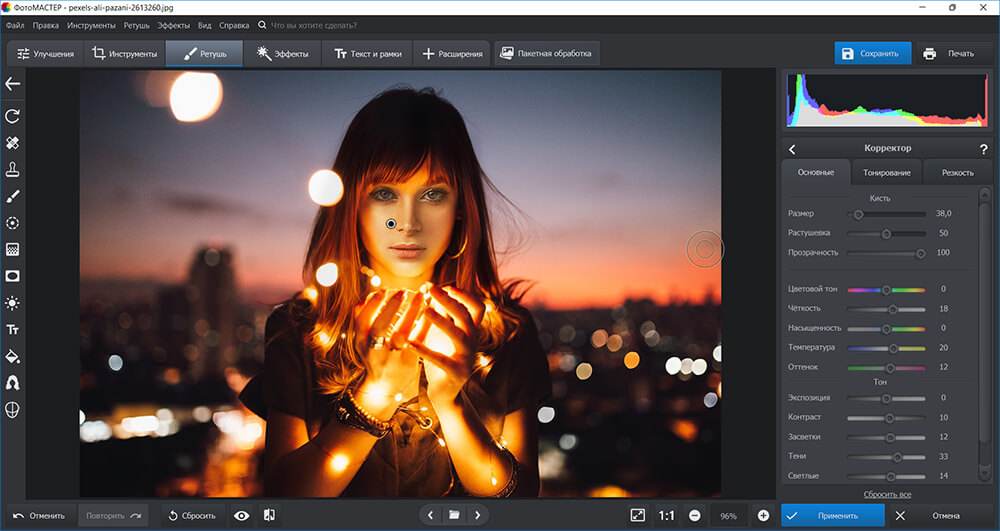Adjust the Температура slider
This screenshot has width=1000, height=531.
tap(886, 348)
